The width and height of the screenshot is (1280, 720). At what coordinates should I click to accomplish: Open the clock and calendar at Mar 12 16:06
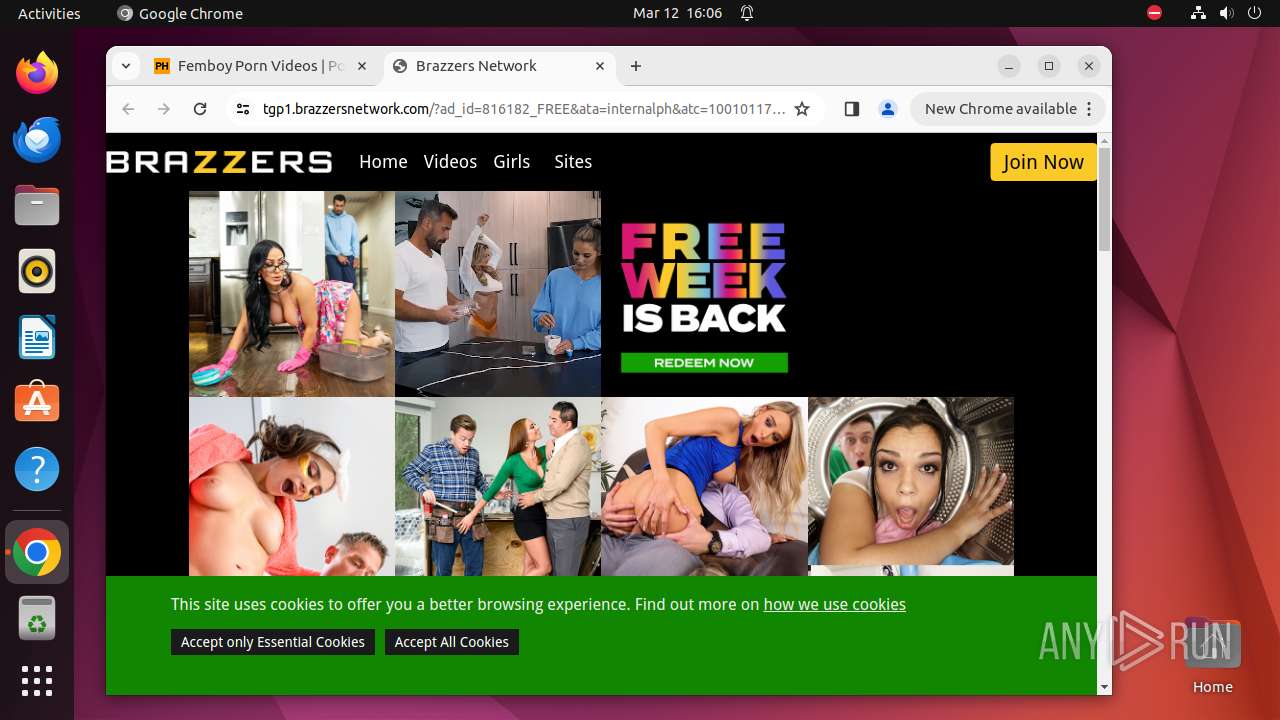(x=677, y=13)
